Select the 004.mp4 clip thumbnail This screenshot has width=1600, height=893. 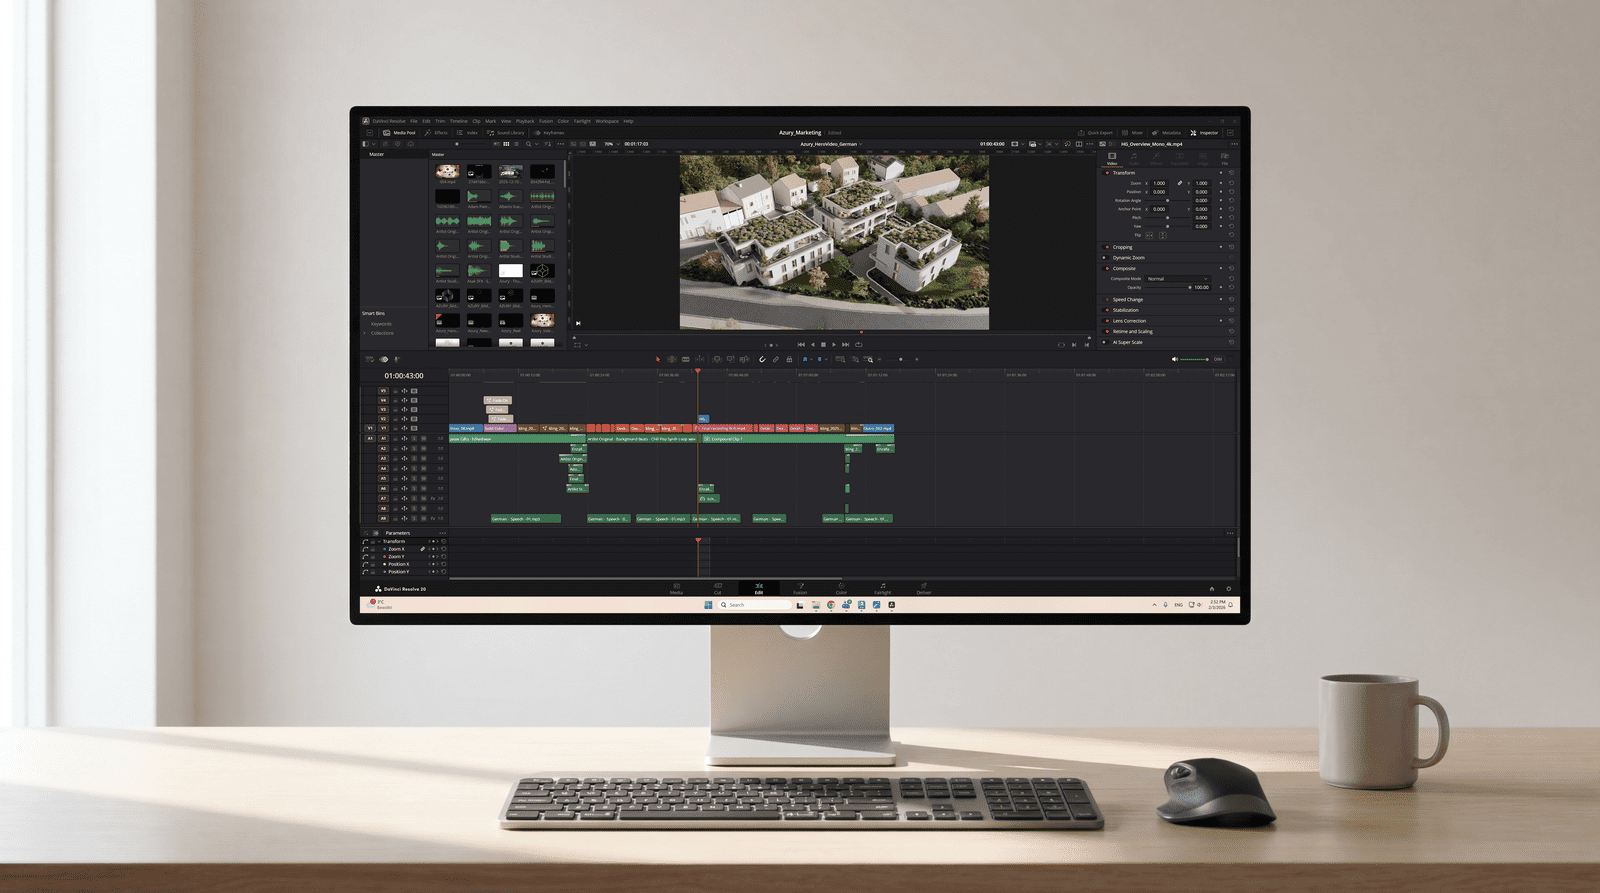pyautogui.click(x=447, y=172)
